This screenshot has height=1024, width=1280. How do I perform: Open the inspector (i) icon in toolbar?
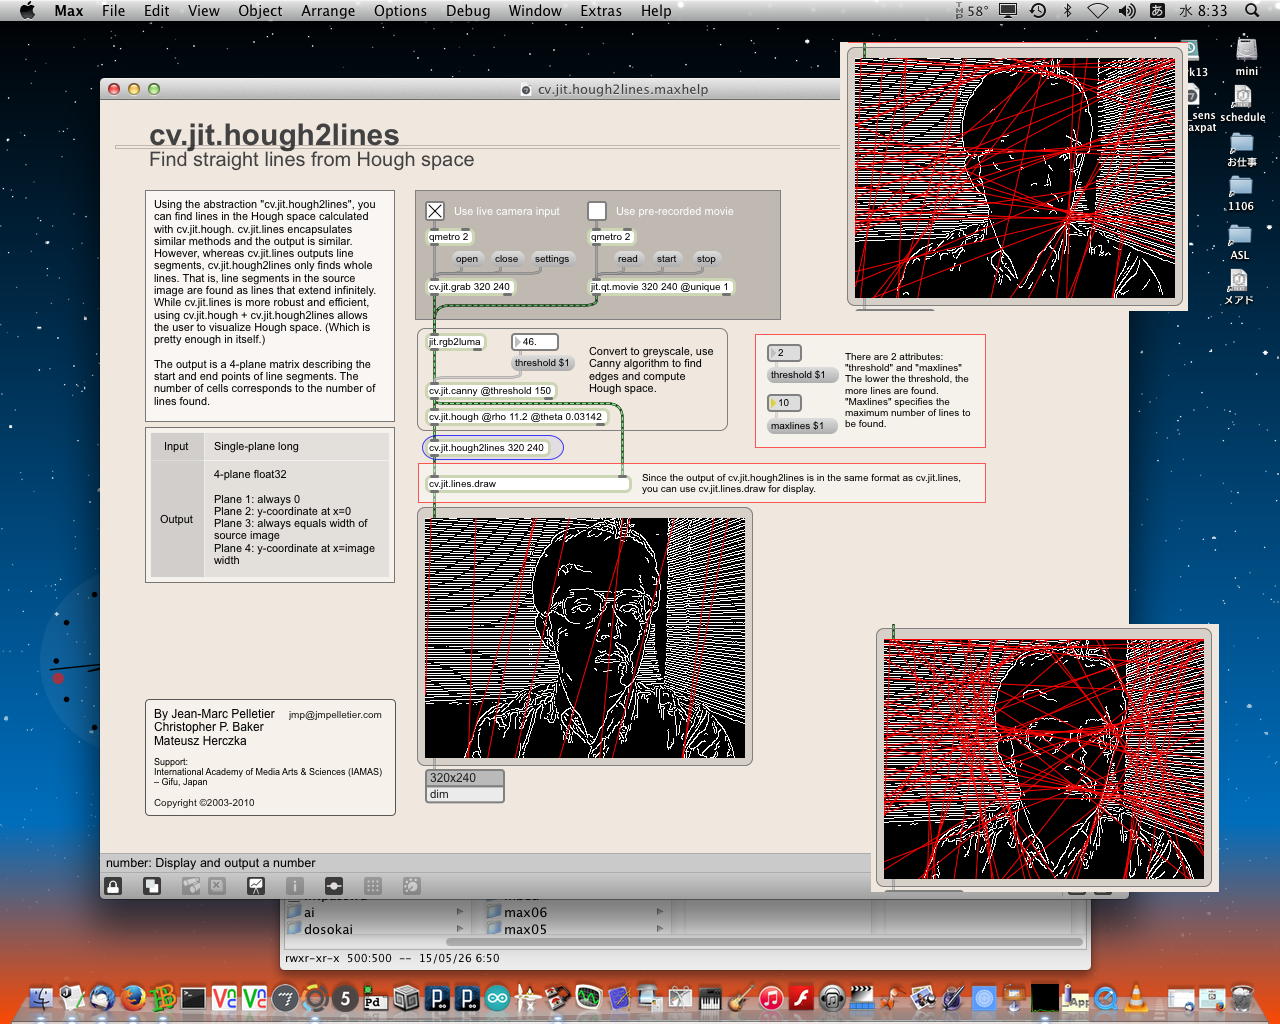point(295,886)
